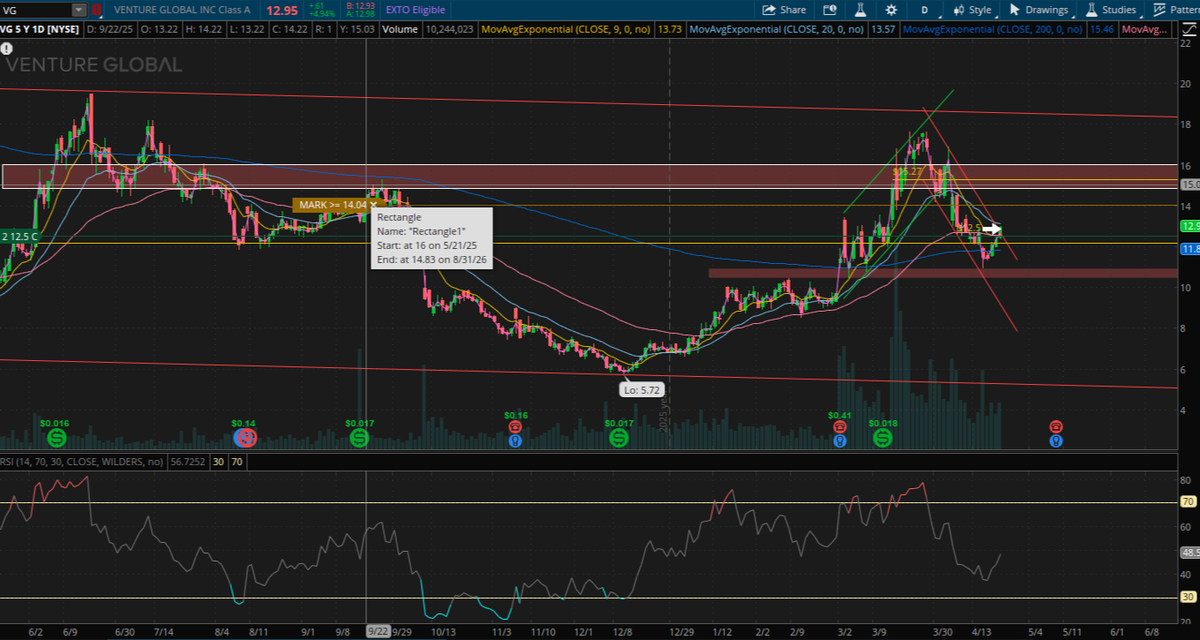The width and height of the screenshot is (1200, 640).
Task: Click the chart snapshot calendar icon next to Share
Action: 831,10
